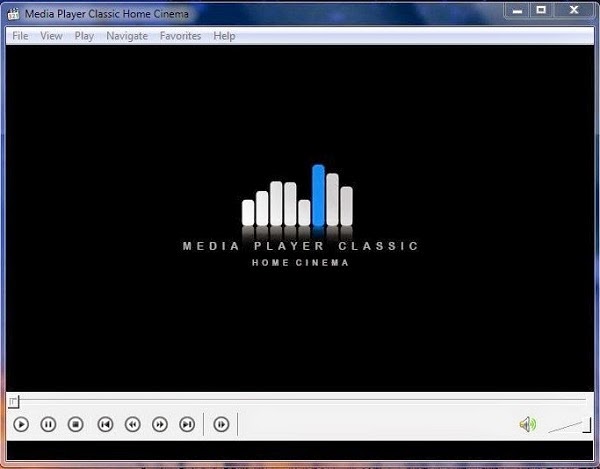Skip ahead with the Next track button
Screen dimensions: 600x469
pos(187,424)
